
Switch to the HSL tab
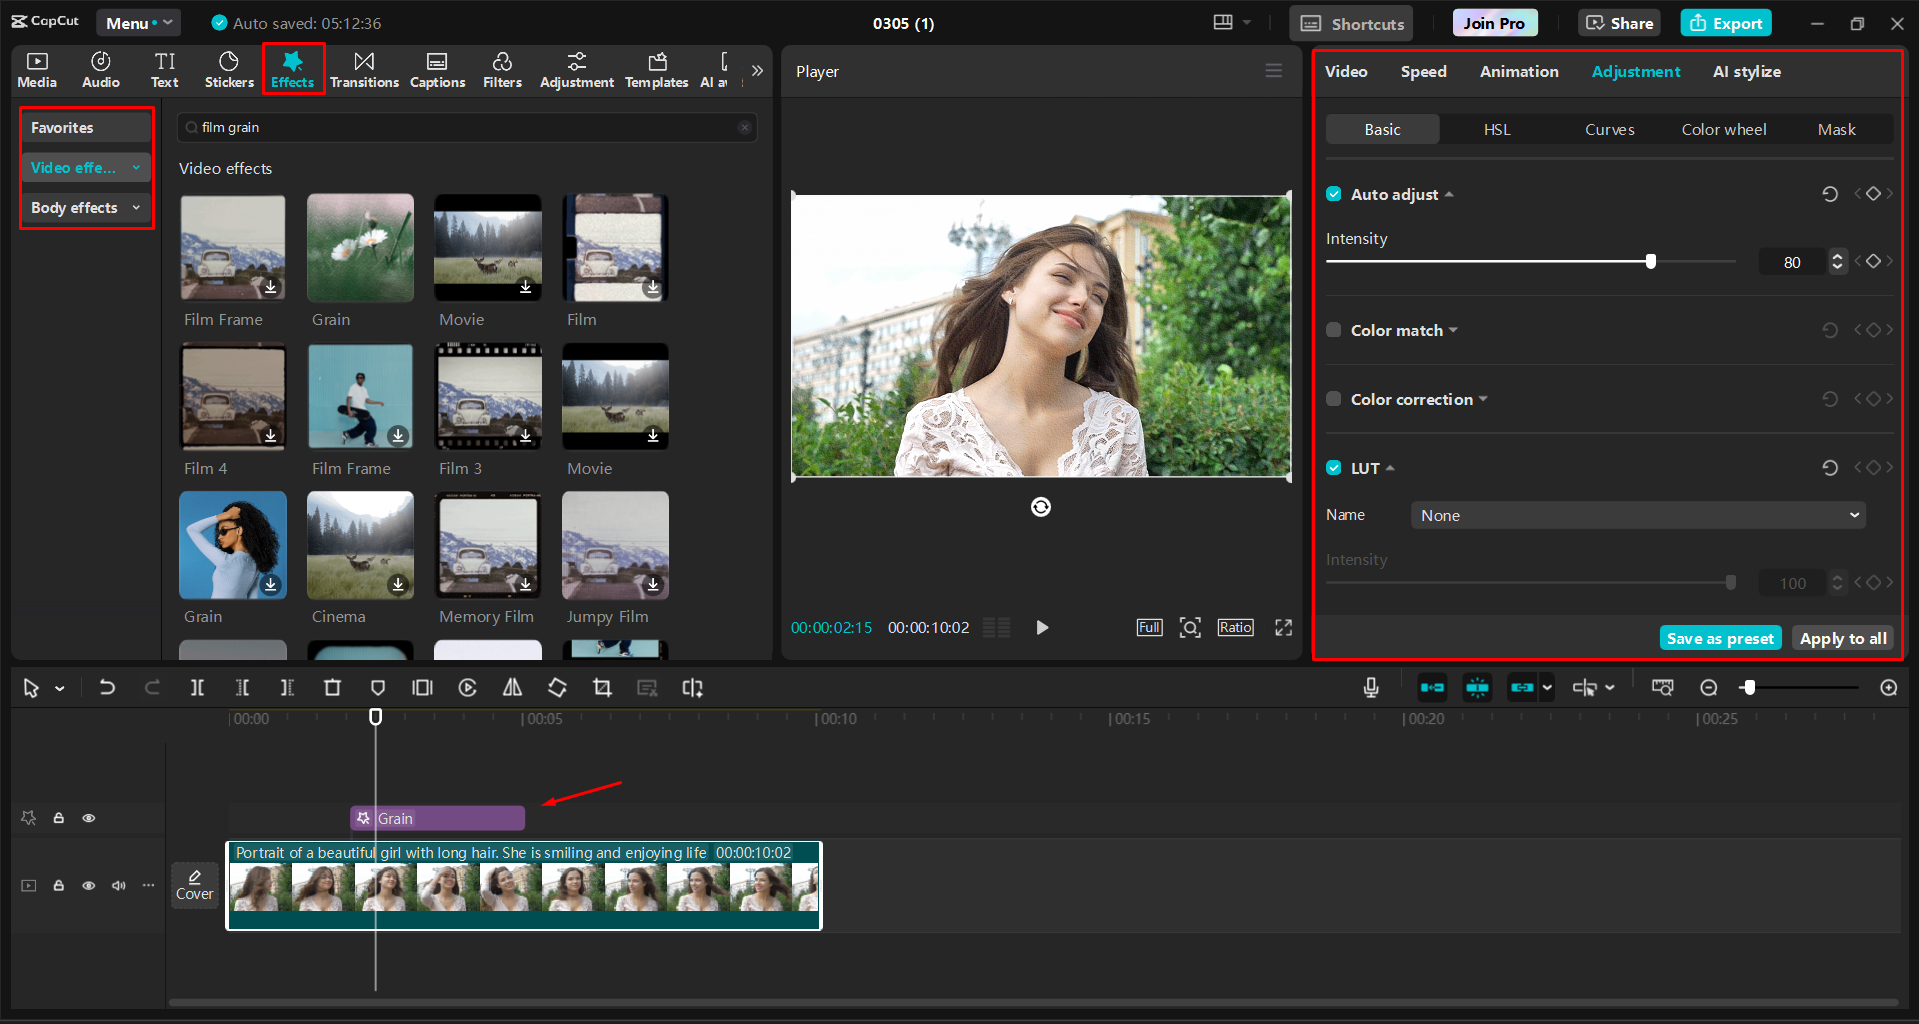(x=1496, y=129)
